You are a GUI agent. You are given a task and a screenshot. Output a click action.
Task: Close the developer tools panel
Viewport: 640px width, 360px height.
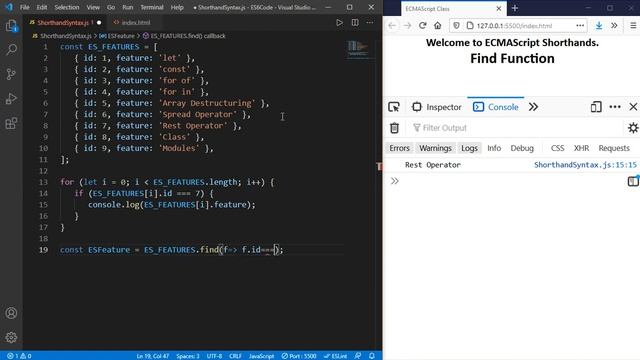pyautogui.click(x=633, y=107)
